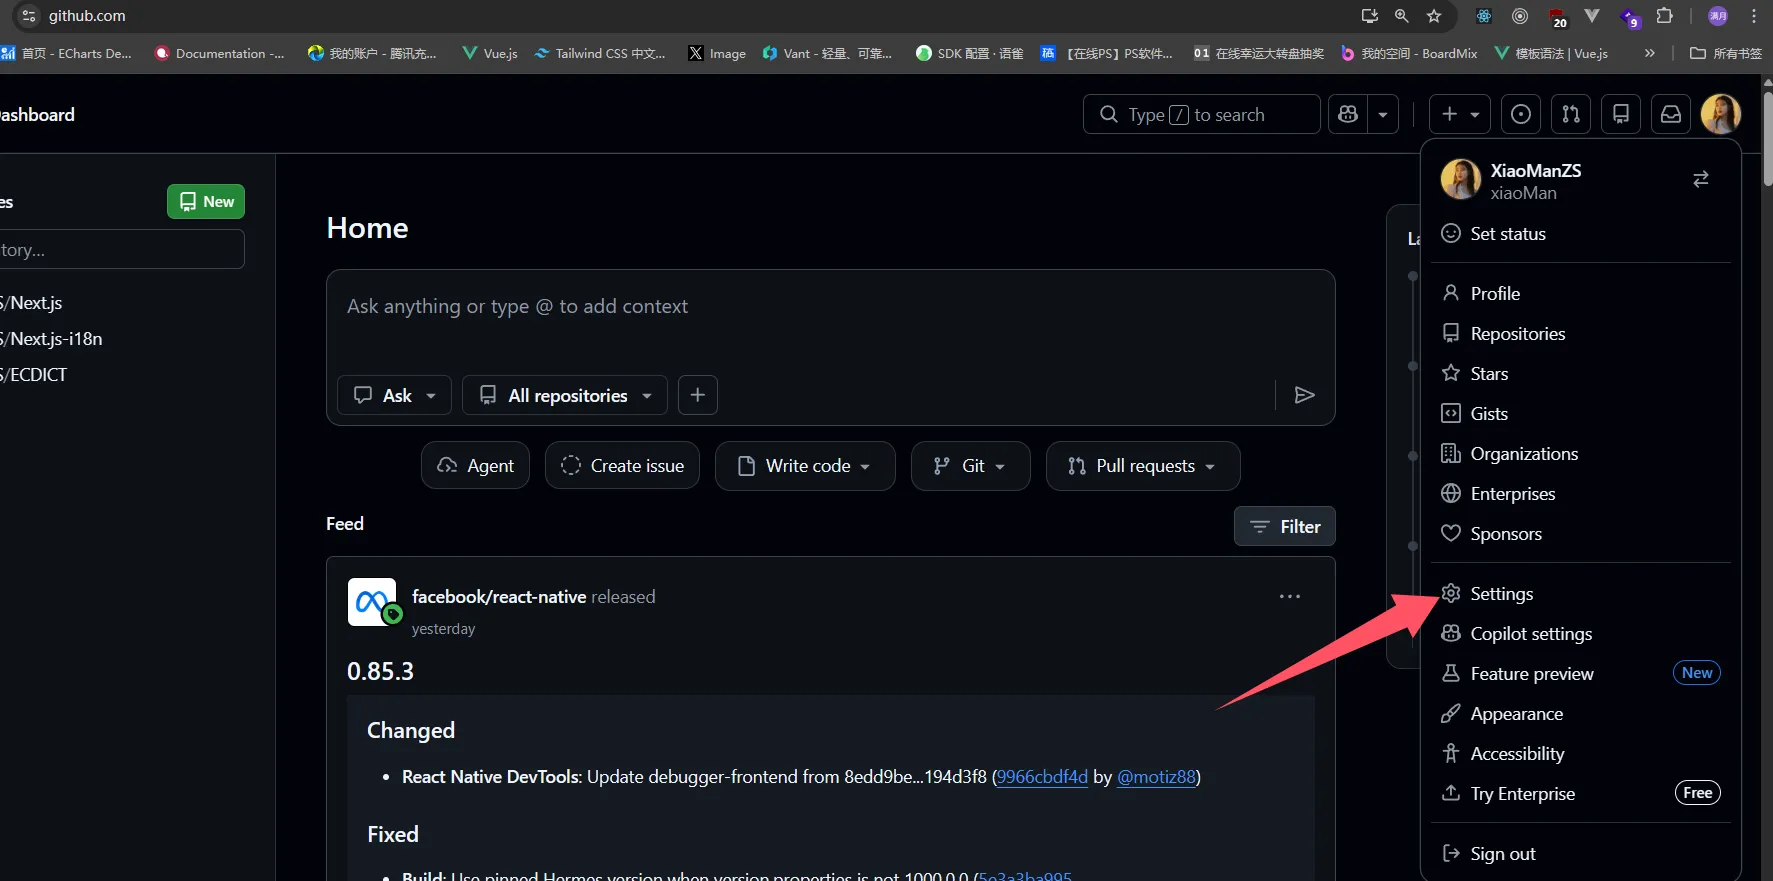This screenshot has width=1773, height=881.
Task: Click the send message arrow icon
Action: [x=1304, y=395]
